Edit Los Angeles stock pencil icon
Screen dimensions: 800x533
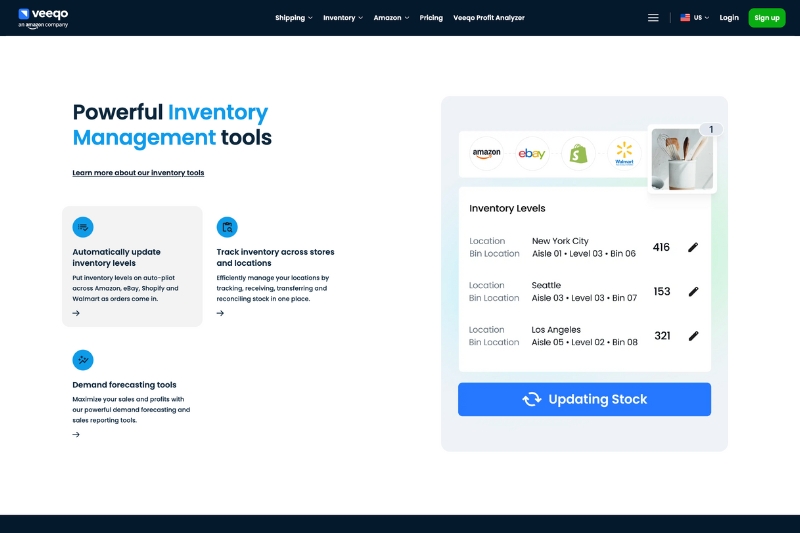click(693, 336)
